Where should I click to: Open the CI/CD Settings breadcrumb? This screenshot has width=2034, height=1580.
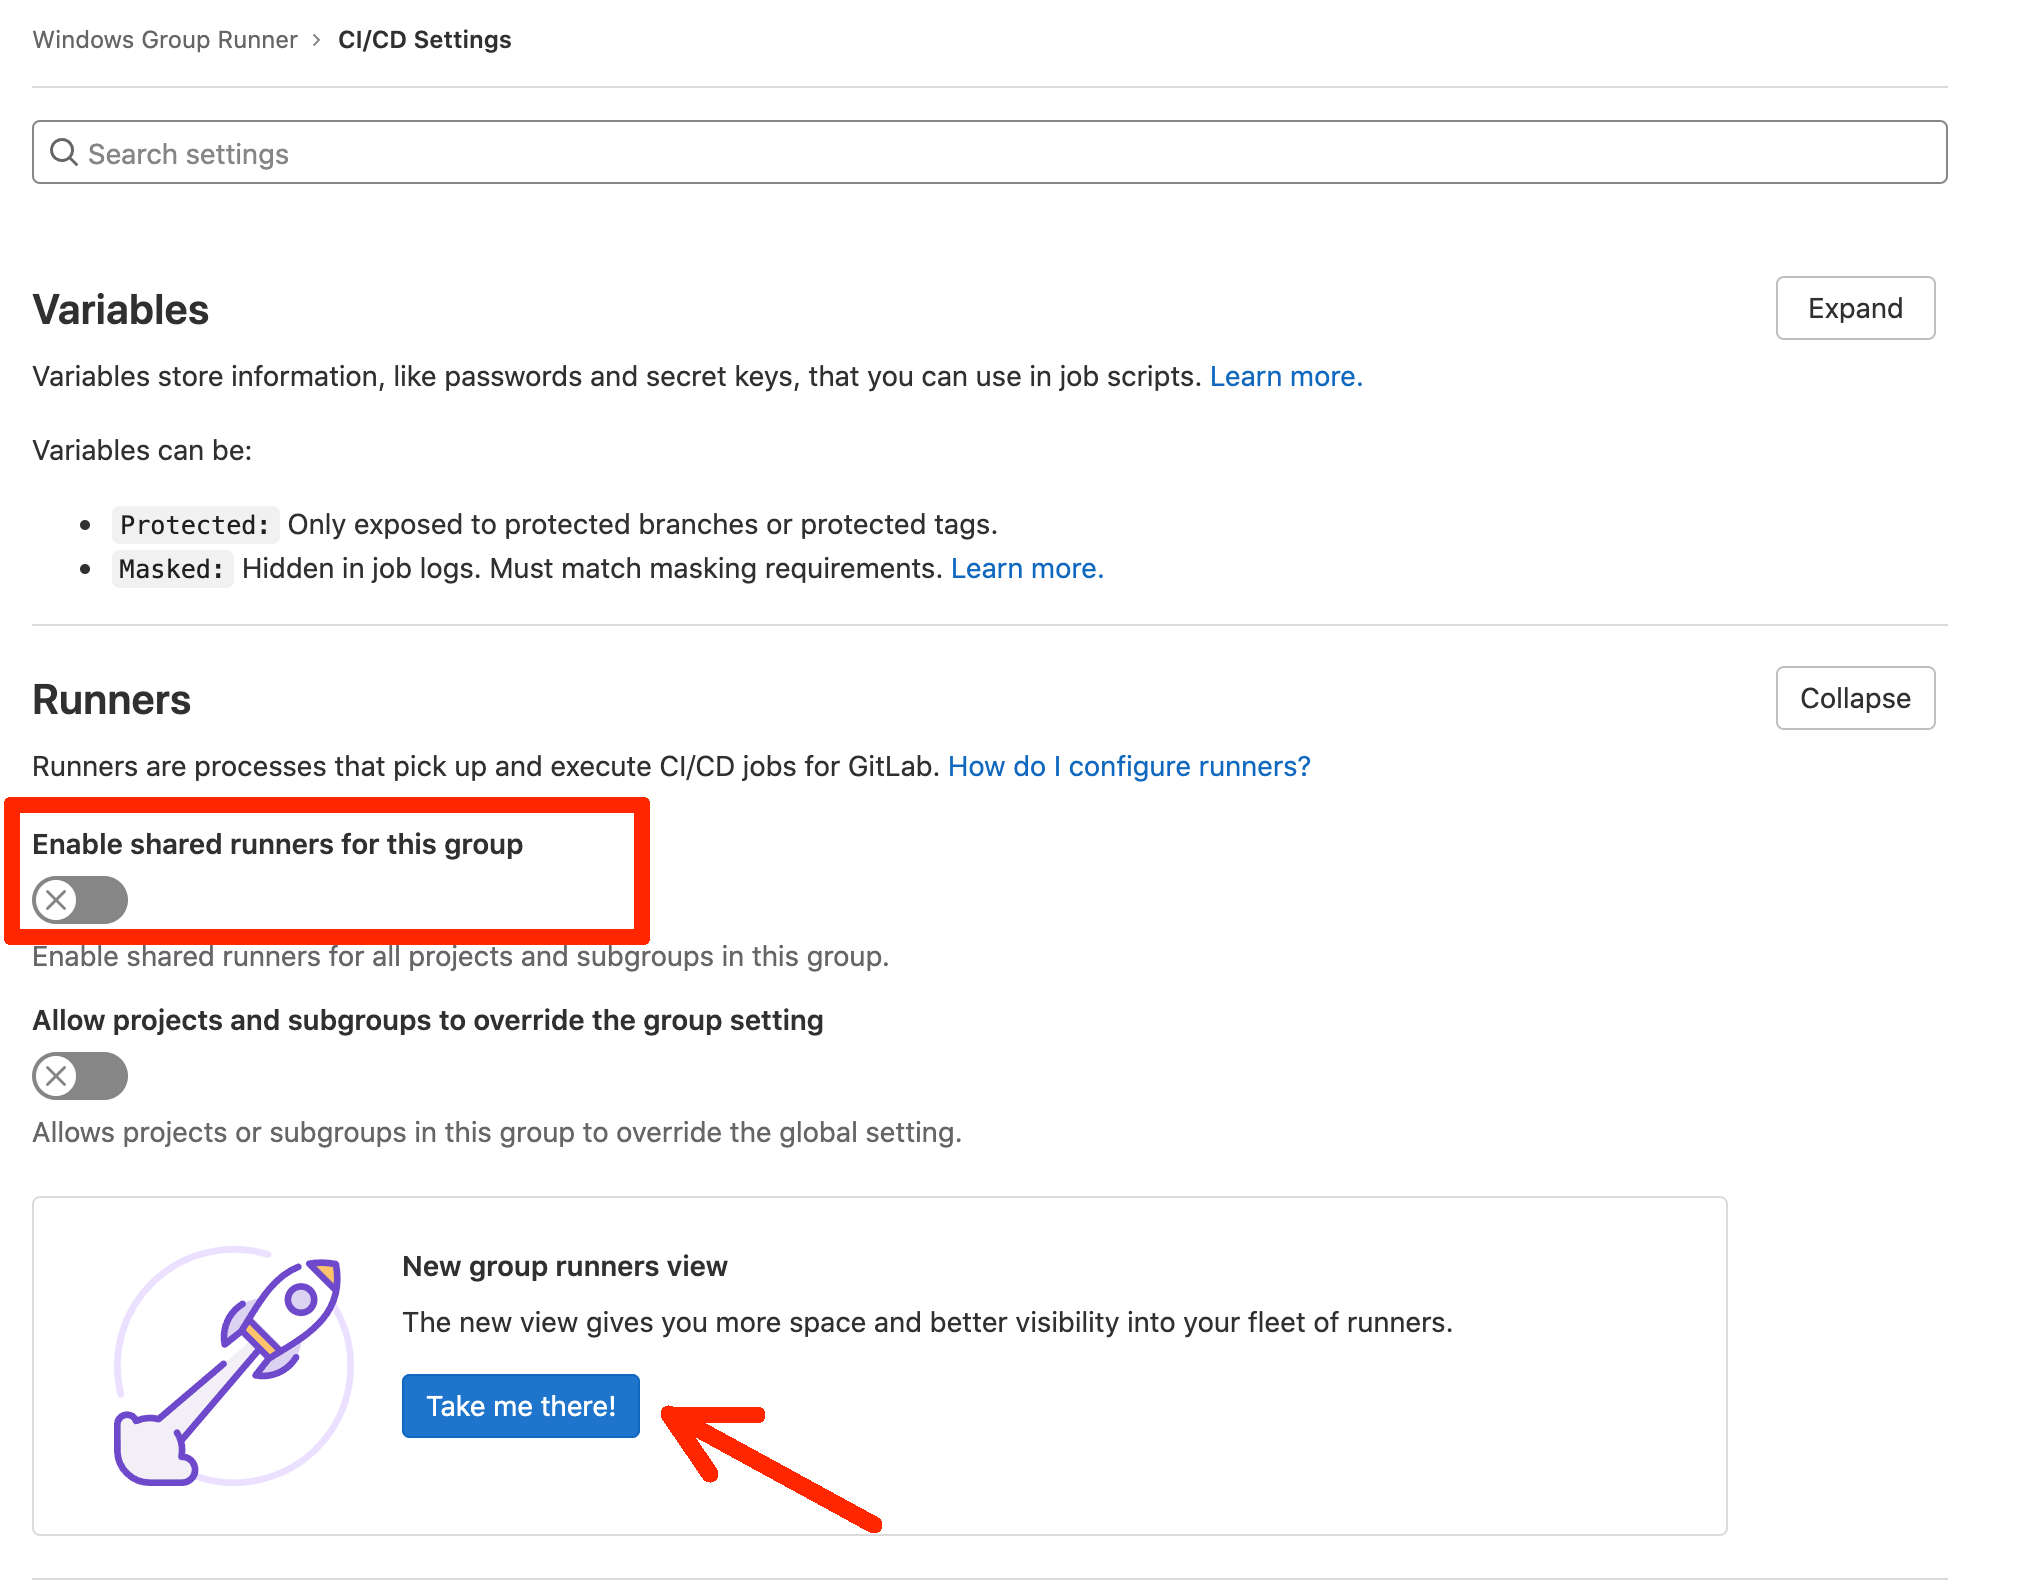(425, 40)
